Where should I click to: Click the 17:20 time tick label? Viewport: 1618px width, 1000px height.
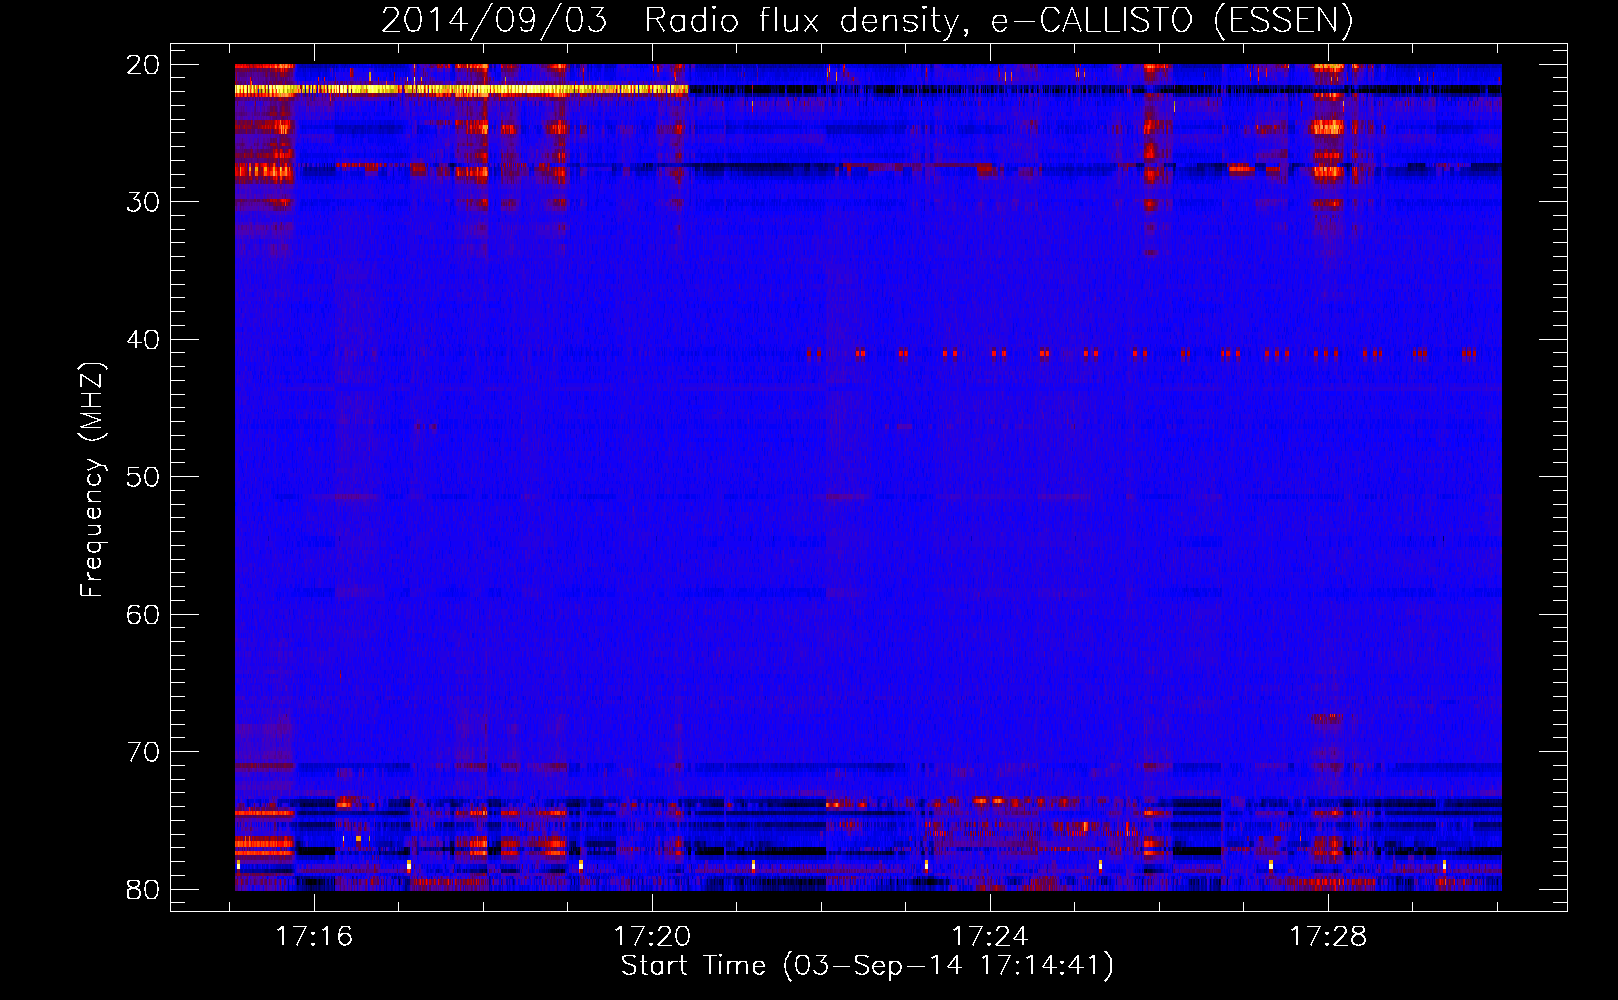652,937
